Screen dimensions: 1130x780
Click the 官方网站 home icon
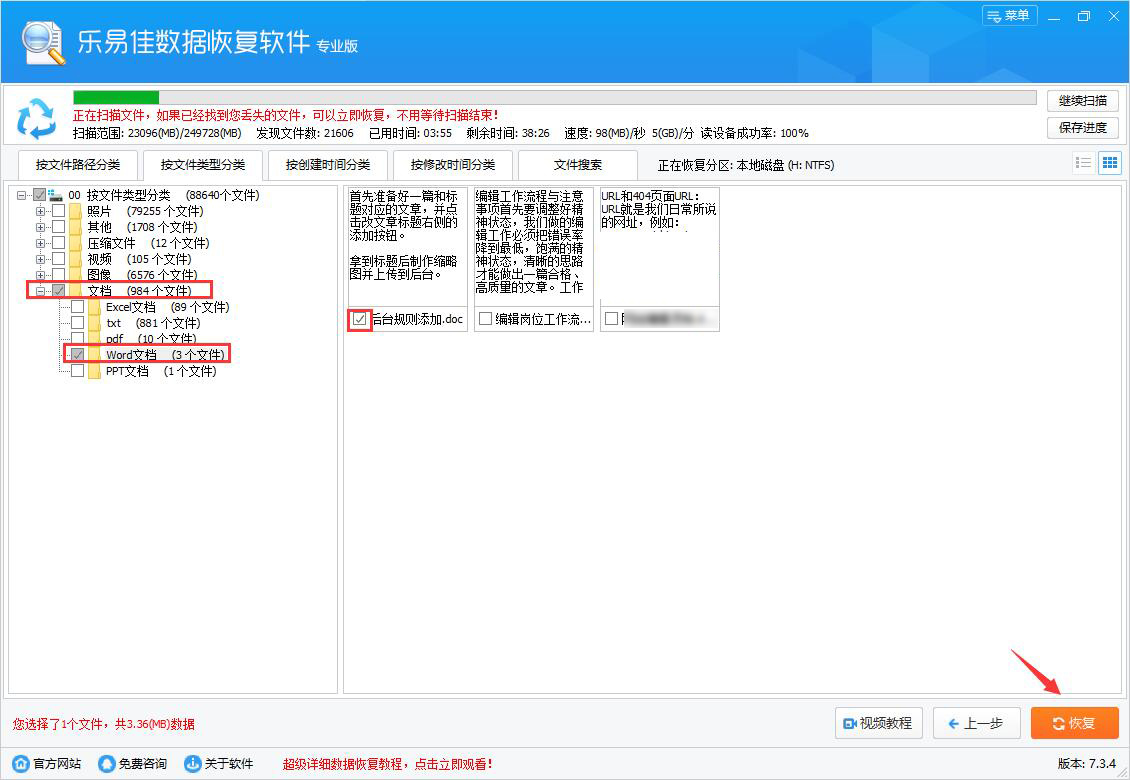(21, 763)
